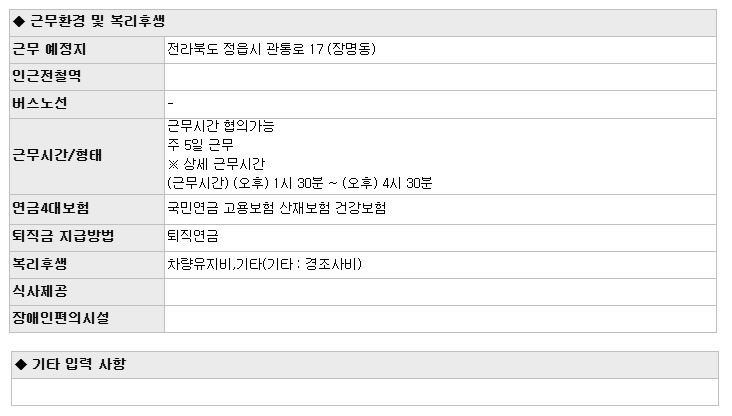The image size is (732, 416).
Task: Select the 식사제공 label cell
Action: 87,292
